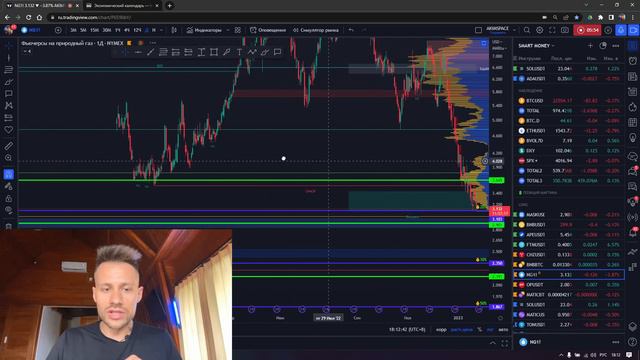Select the callout comment tool in favorites bar

(x=278, y=52)
